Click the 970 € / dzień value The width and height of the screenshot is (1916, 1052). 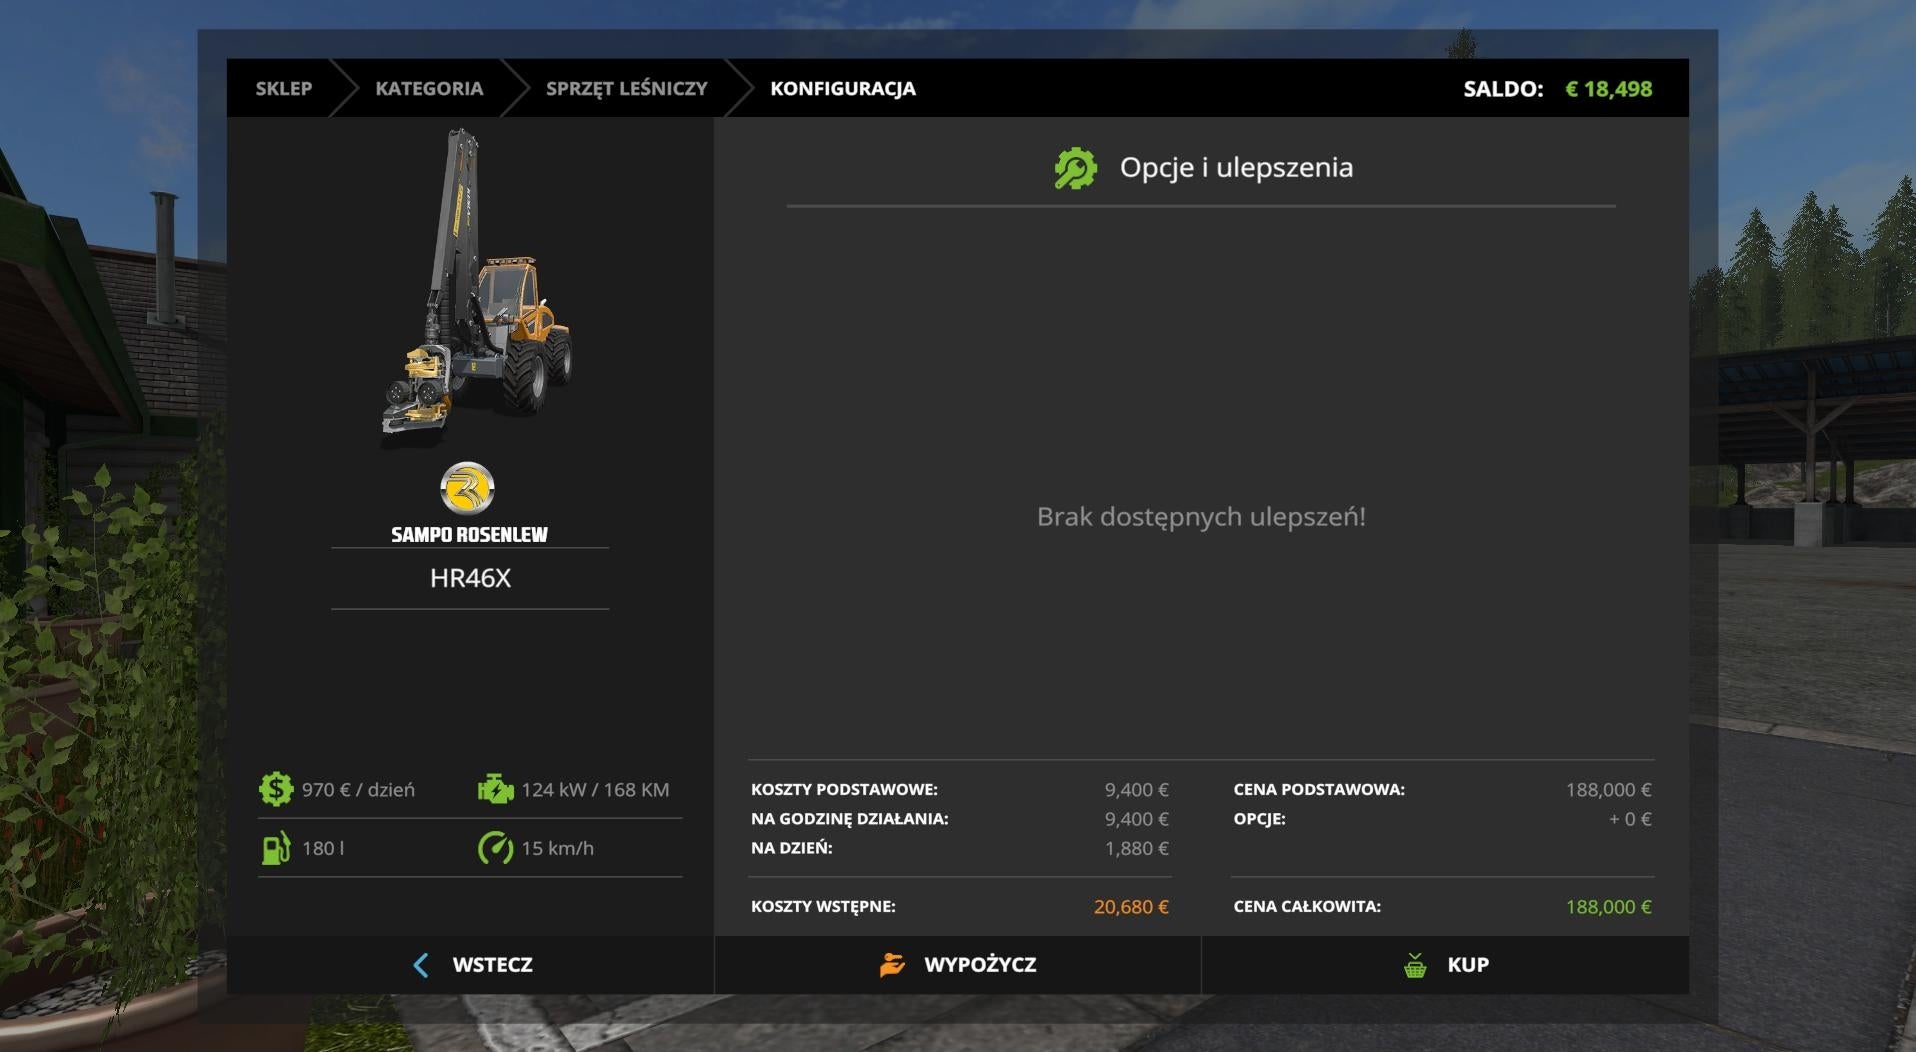point(358,790)
